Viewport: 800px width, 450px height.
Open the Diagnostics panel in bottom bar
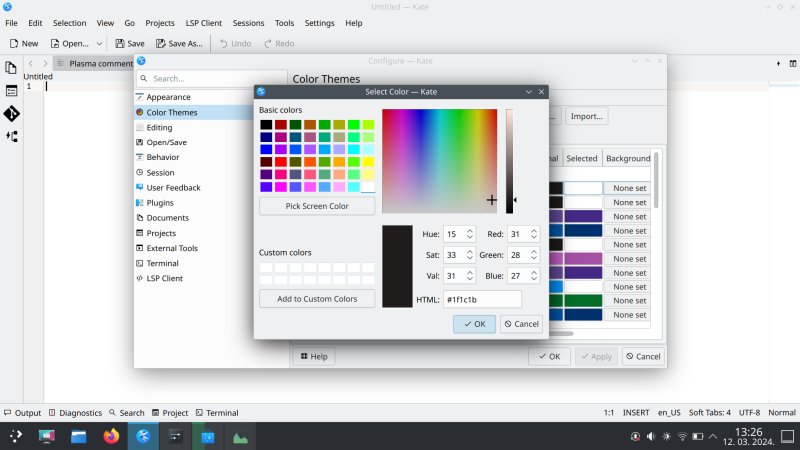pyautogui.click(x=76, y=413)
